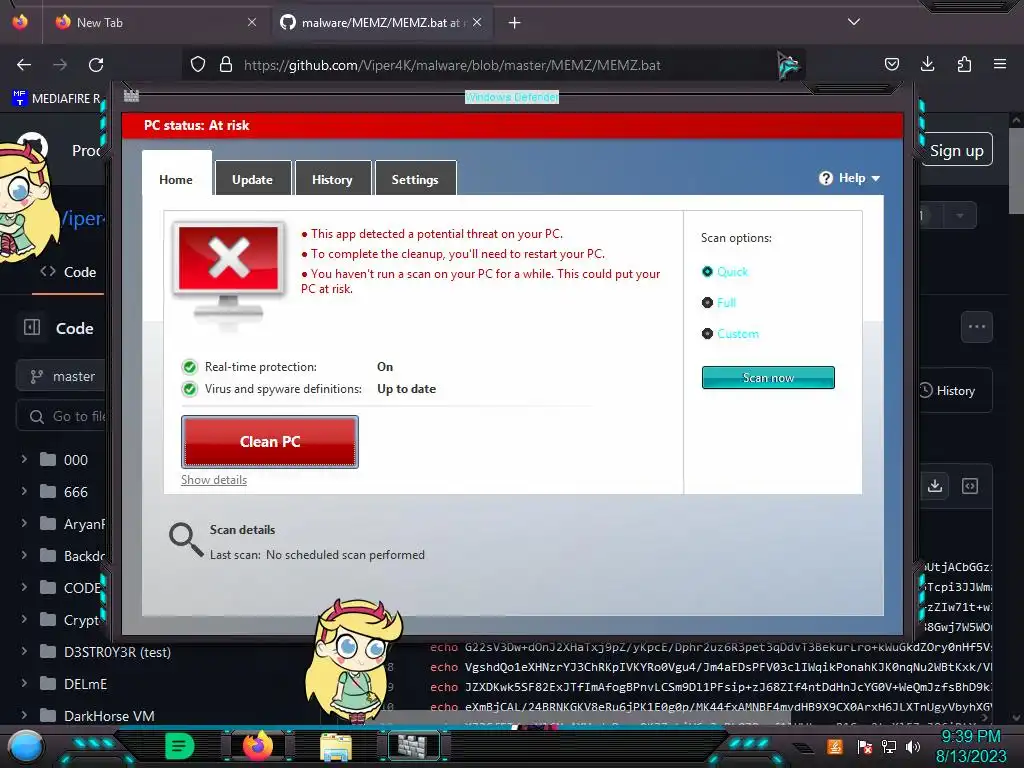Screen dimensions: 1024x768
Task: Toggle the file tree side panel icon
Action: tap(32, 327)
